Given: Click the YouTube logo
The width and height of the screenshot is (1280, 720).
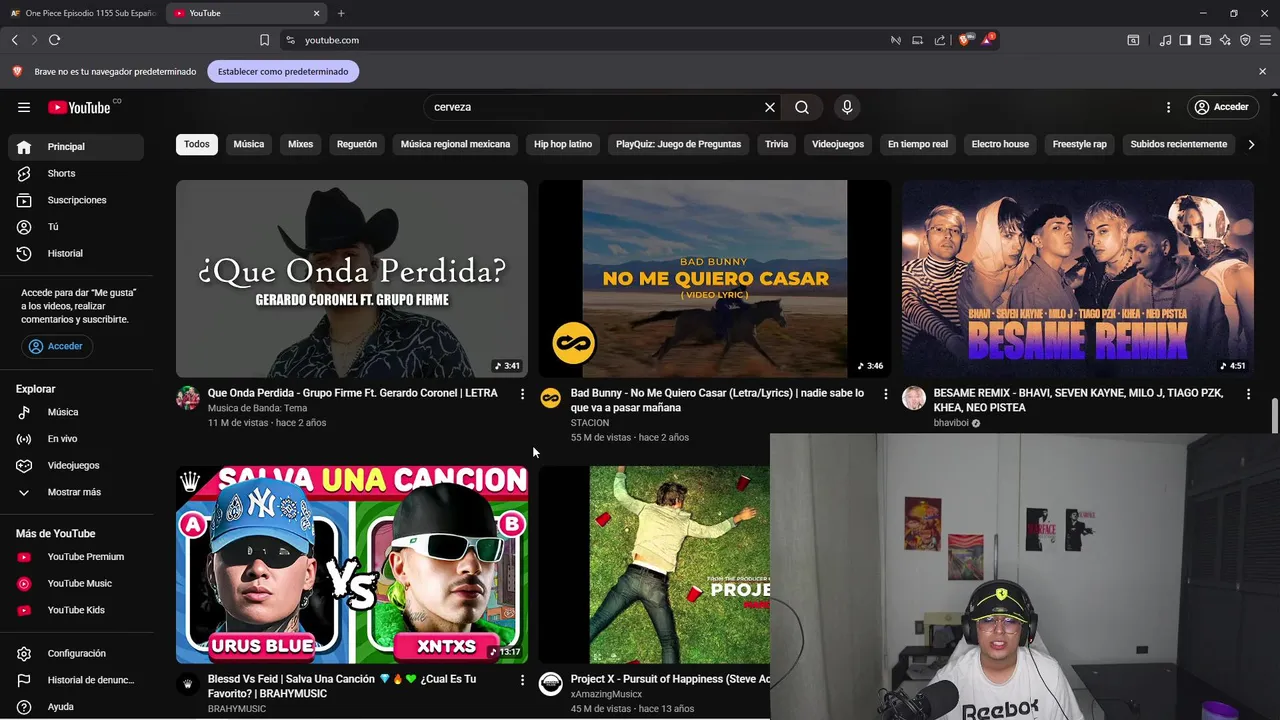Looking at the screenshot, I should tap(80, 107).
